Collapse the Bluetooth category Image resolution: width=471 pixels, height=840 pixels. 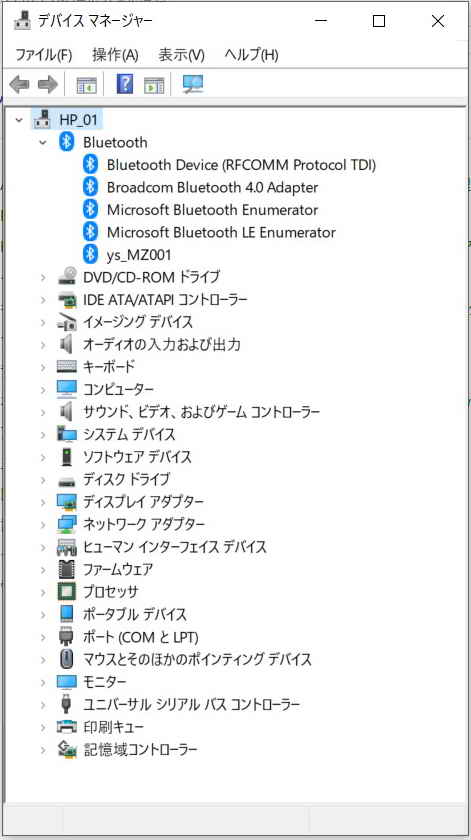[x=43, y=142]
